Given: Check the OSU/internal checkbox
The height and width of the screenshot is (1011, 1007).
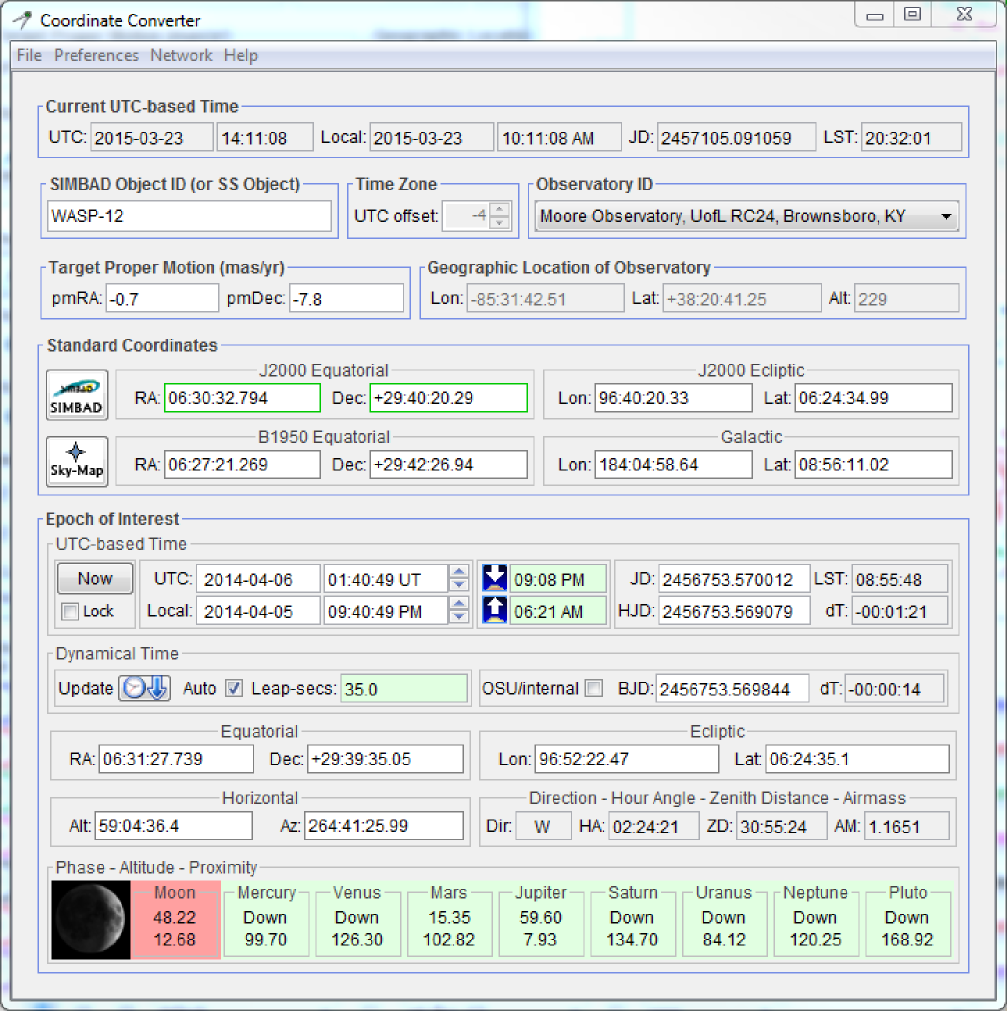Looking at the screenshot, I should pos(594,688).
